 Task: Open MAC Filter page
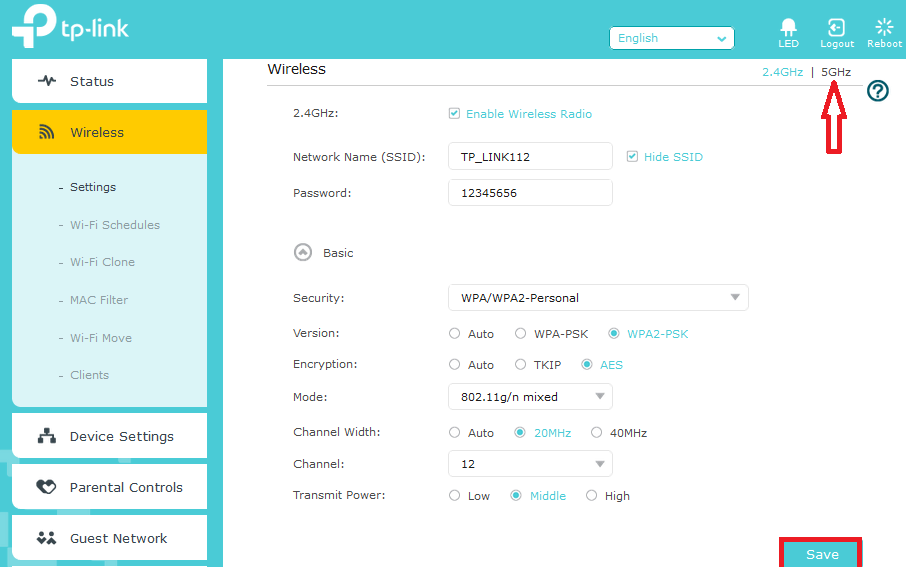(x=99, y=300)
